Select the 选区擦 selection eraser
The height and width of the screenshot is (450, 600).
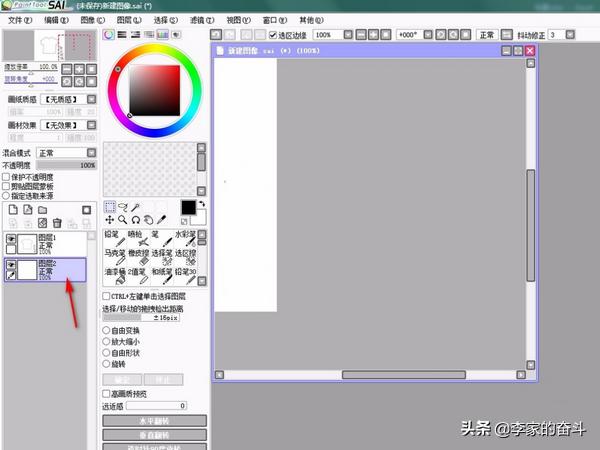(x=185, y=257)
